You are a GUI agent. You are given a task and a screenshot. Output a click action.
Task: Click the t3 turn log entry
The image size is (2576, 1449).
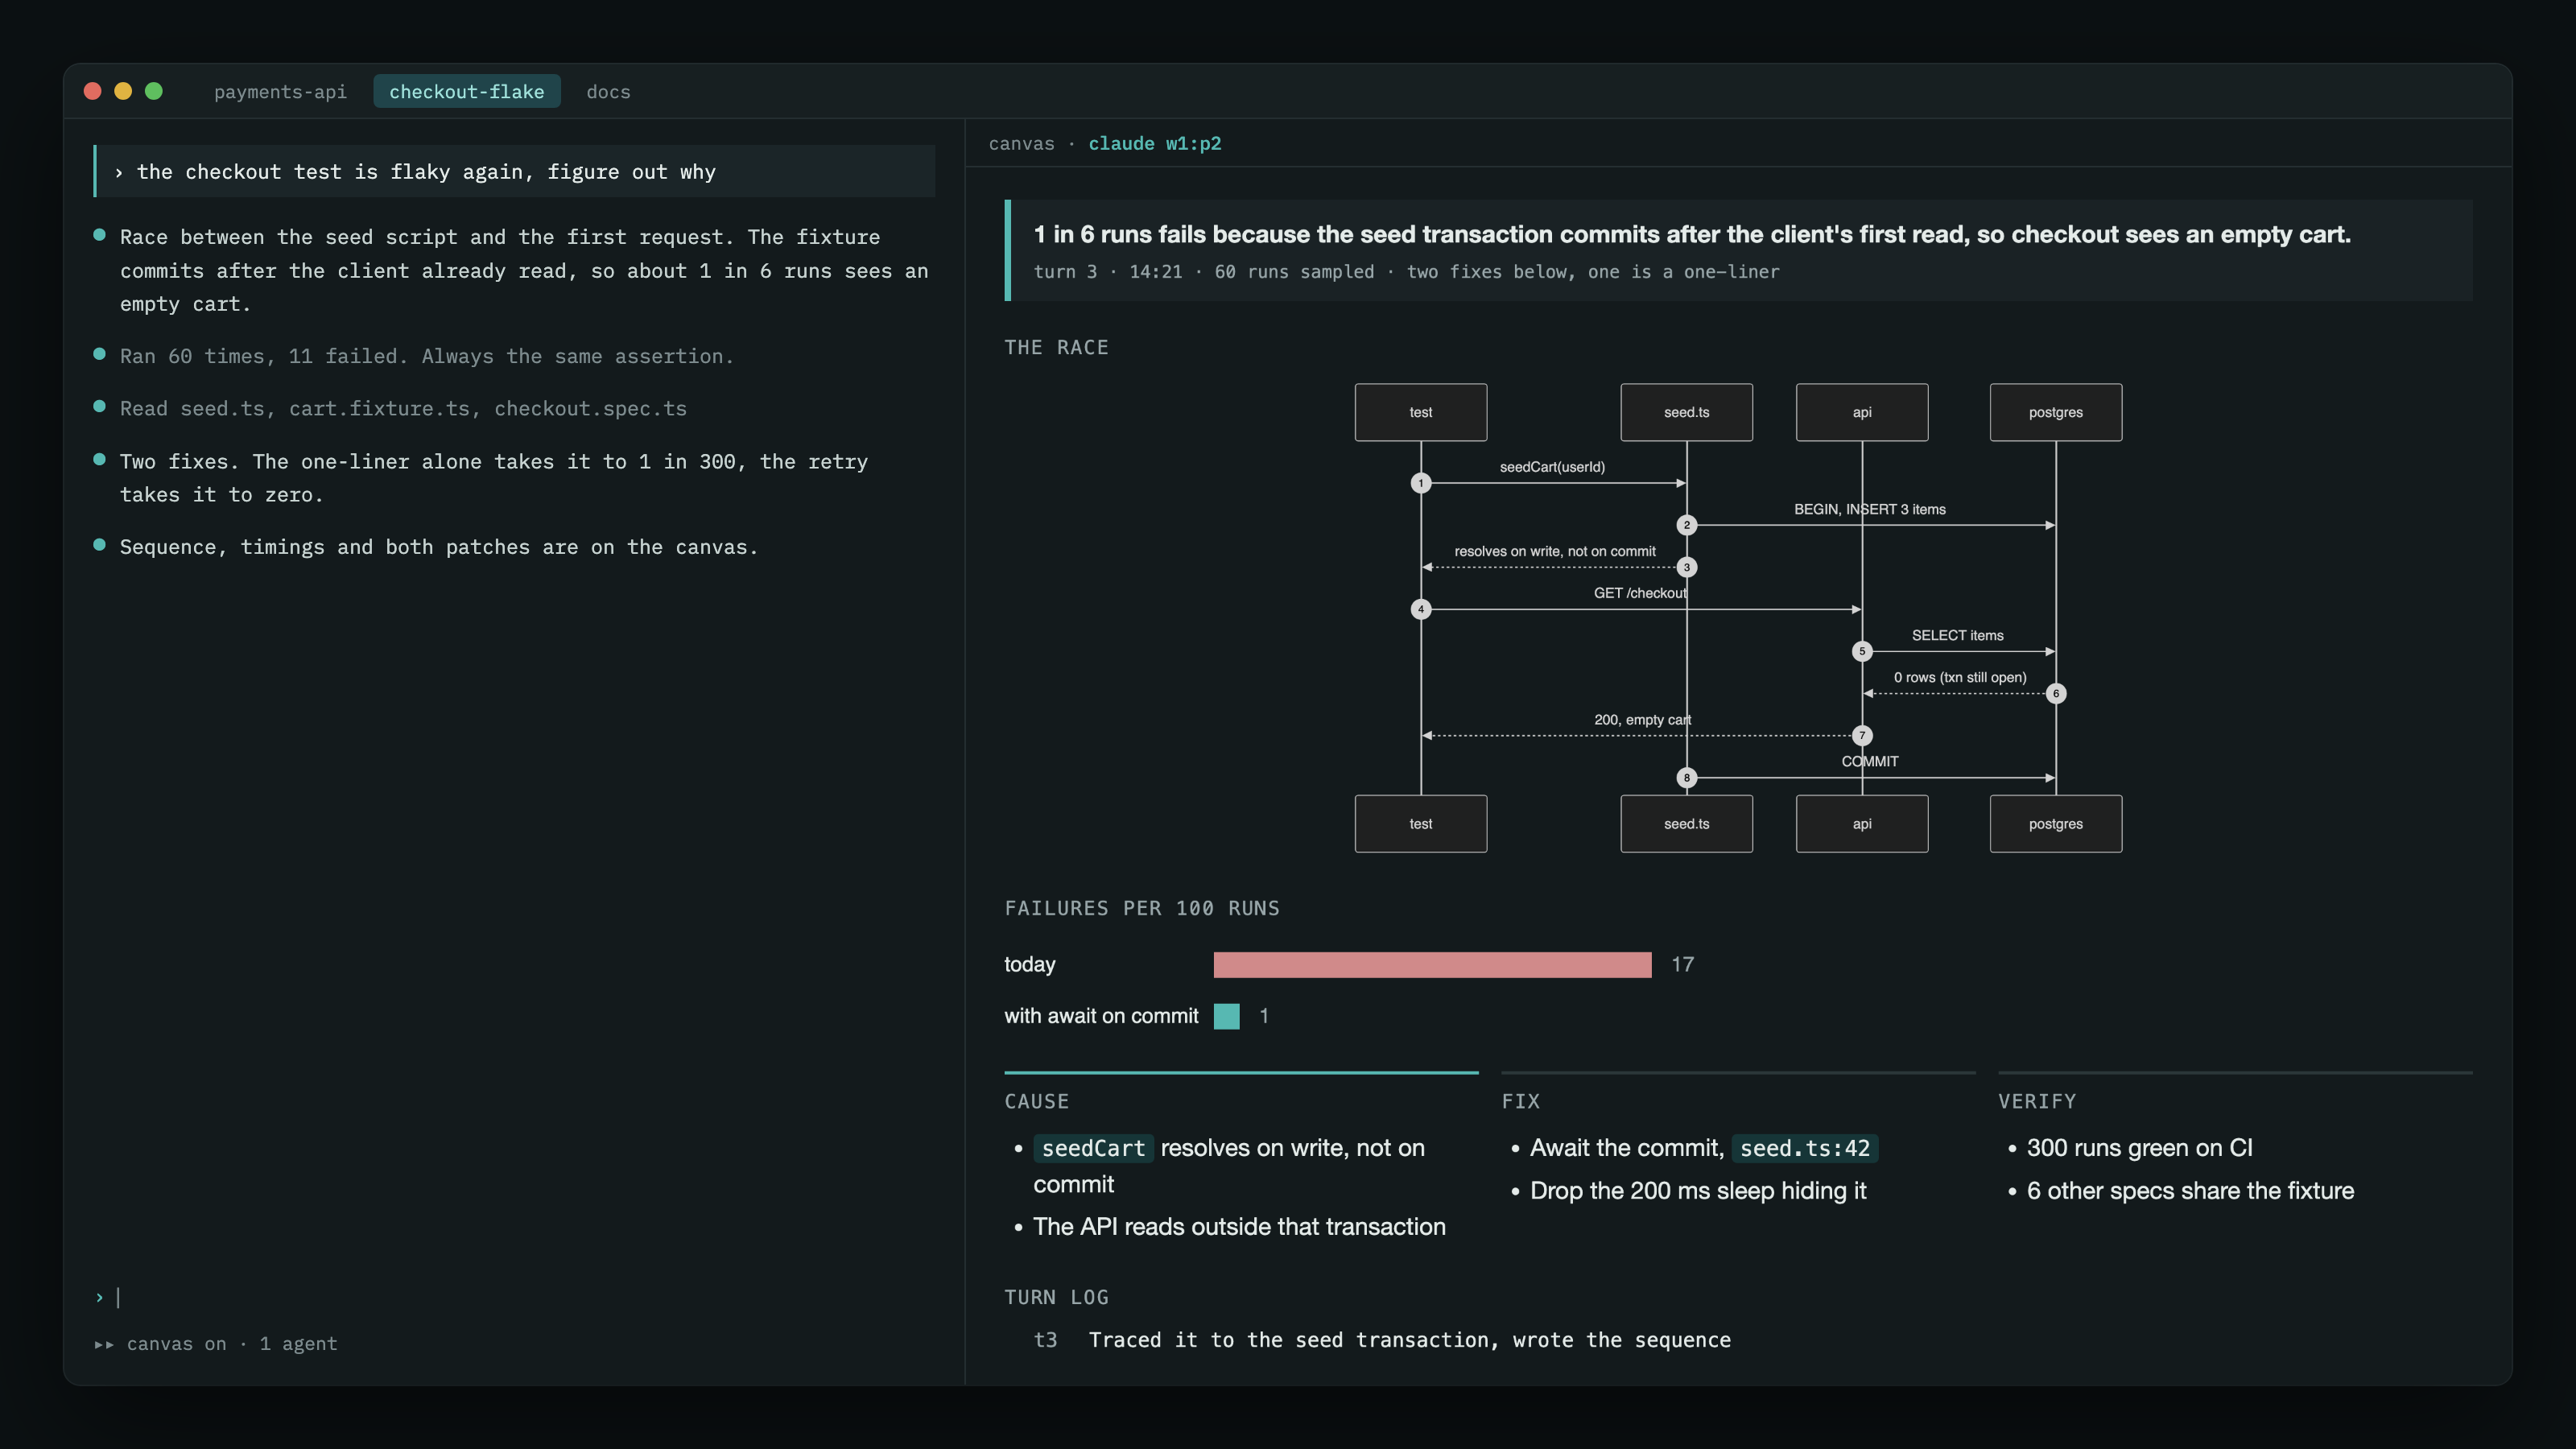[1382, 1340]
